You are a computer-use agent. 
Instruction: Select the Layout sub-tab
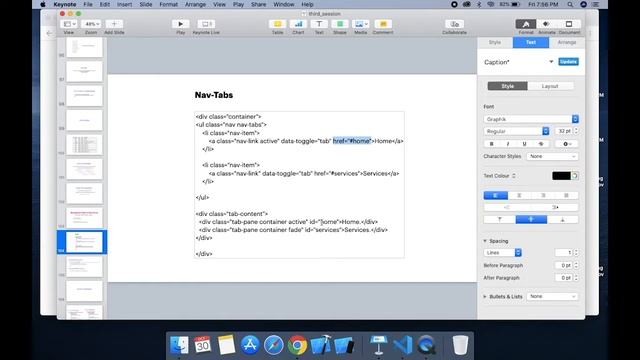click(550, 86)
